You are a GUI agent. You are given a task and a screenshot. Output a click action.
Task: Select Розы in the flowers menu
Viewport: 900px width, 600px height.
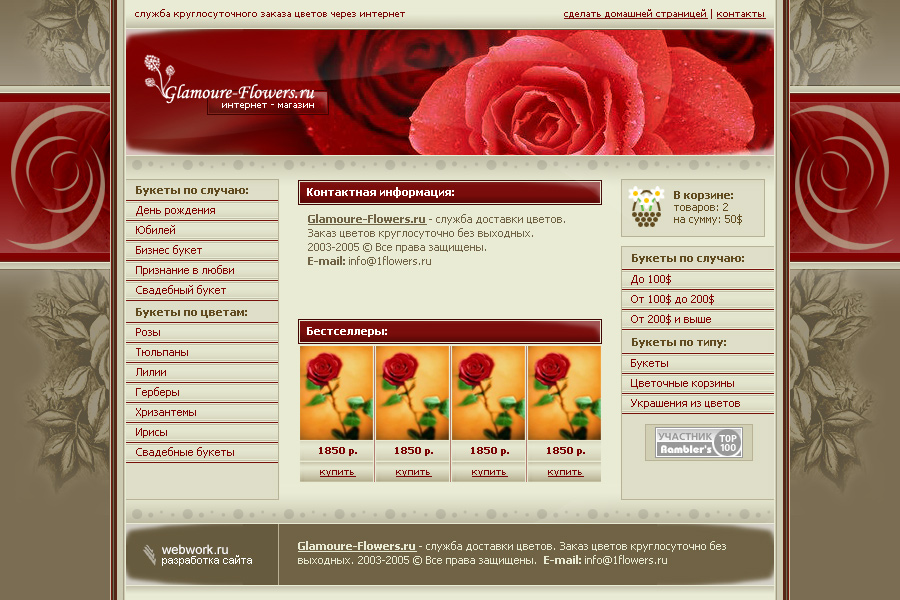click(x=148, y=332)
